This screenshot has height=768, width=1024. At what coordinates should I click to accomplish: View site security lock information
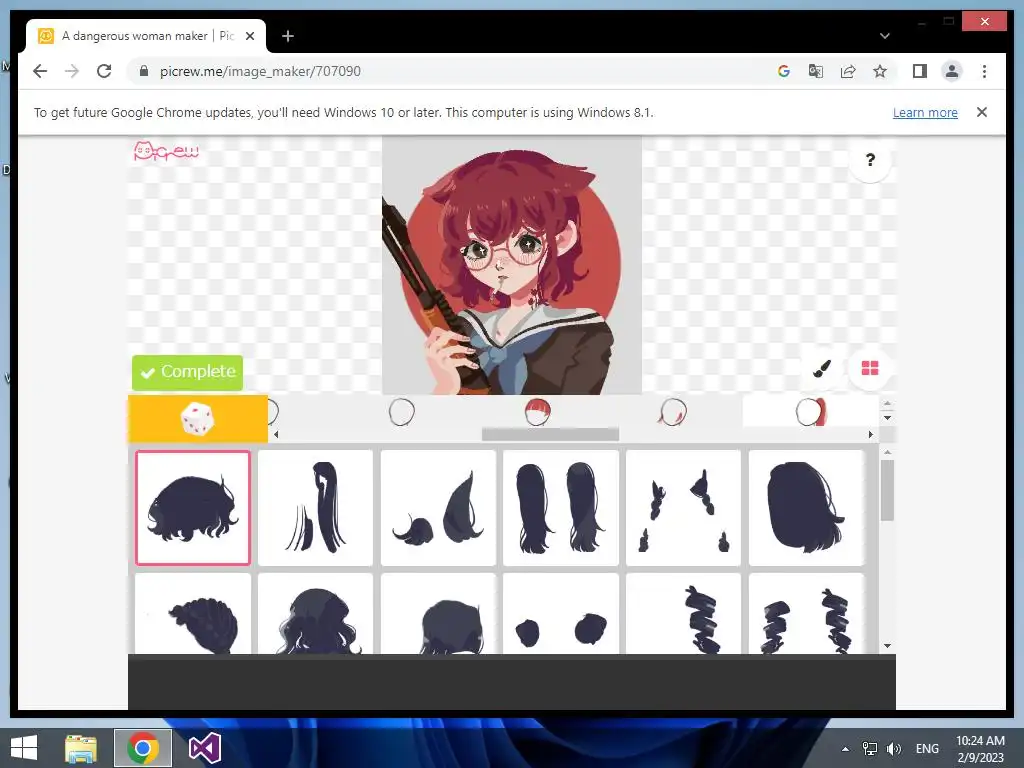click(x=144, y=71)
